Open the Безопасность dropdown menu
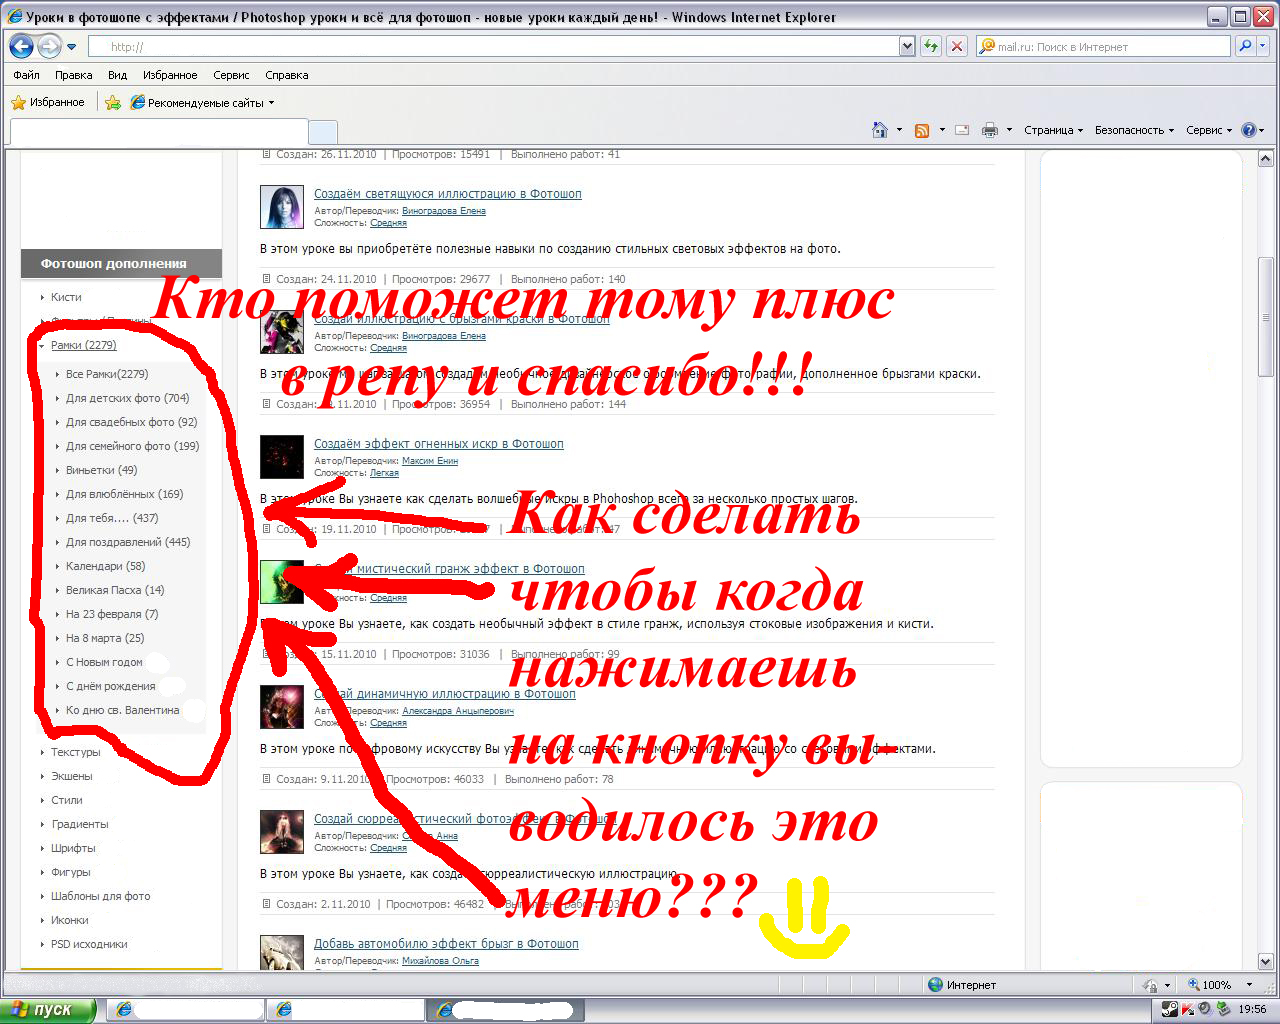Screen dimensions: 1280x1024 click(x=1133, y=130)
